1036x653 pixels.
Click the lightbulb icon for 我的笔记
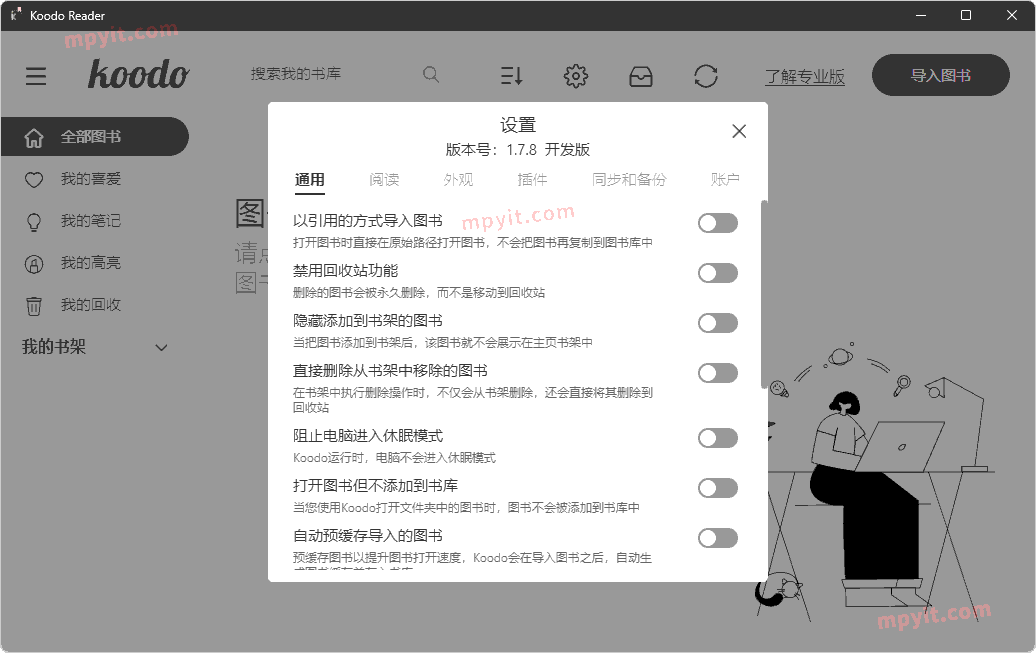pos(34,221)
